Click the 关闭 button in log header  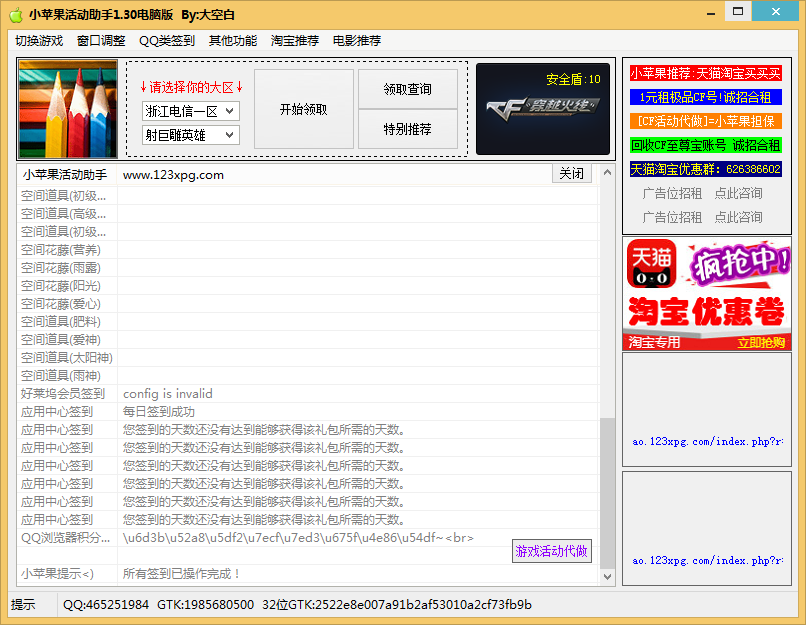[x=572, y=173]
